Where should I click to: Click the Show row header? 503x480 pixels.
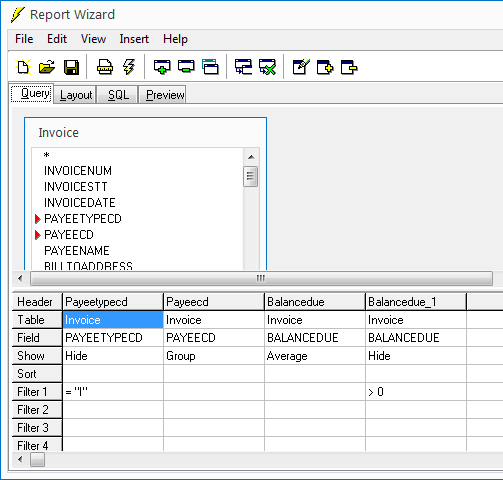point(37,356)
